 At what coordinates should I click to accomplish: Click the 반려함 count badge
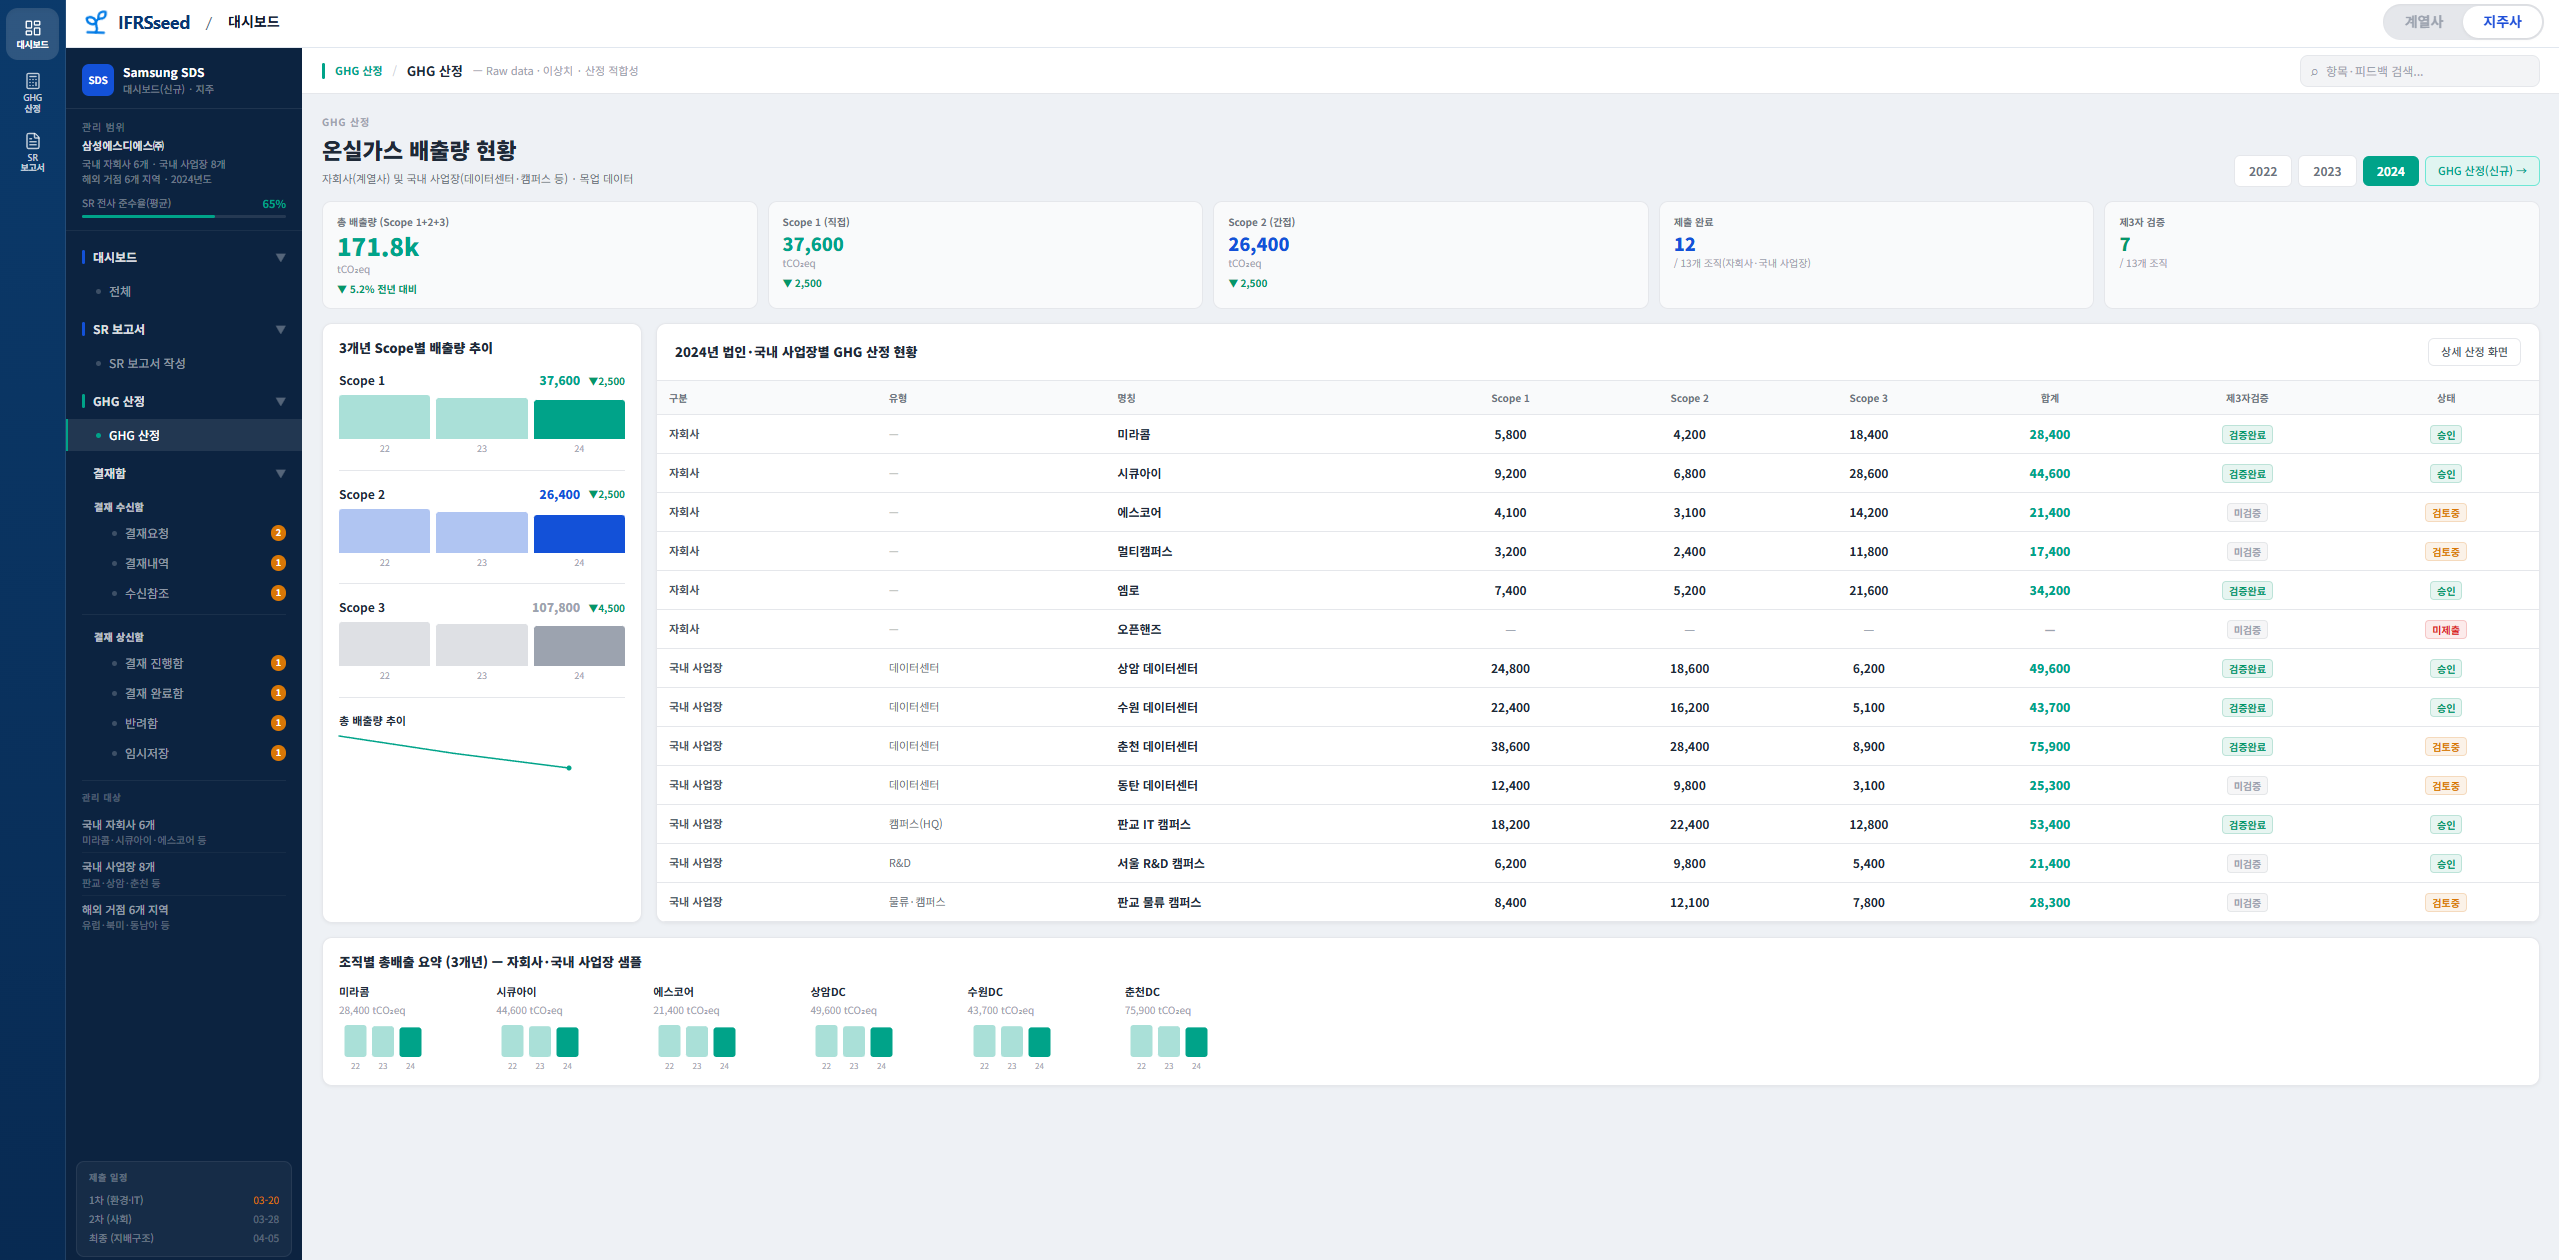point(279,723)
